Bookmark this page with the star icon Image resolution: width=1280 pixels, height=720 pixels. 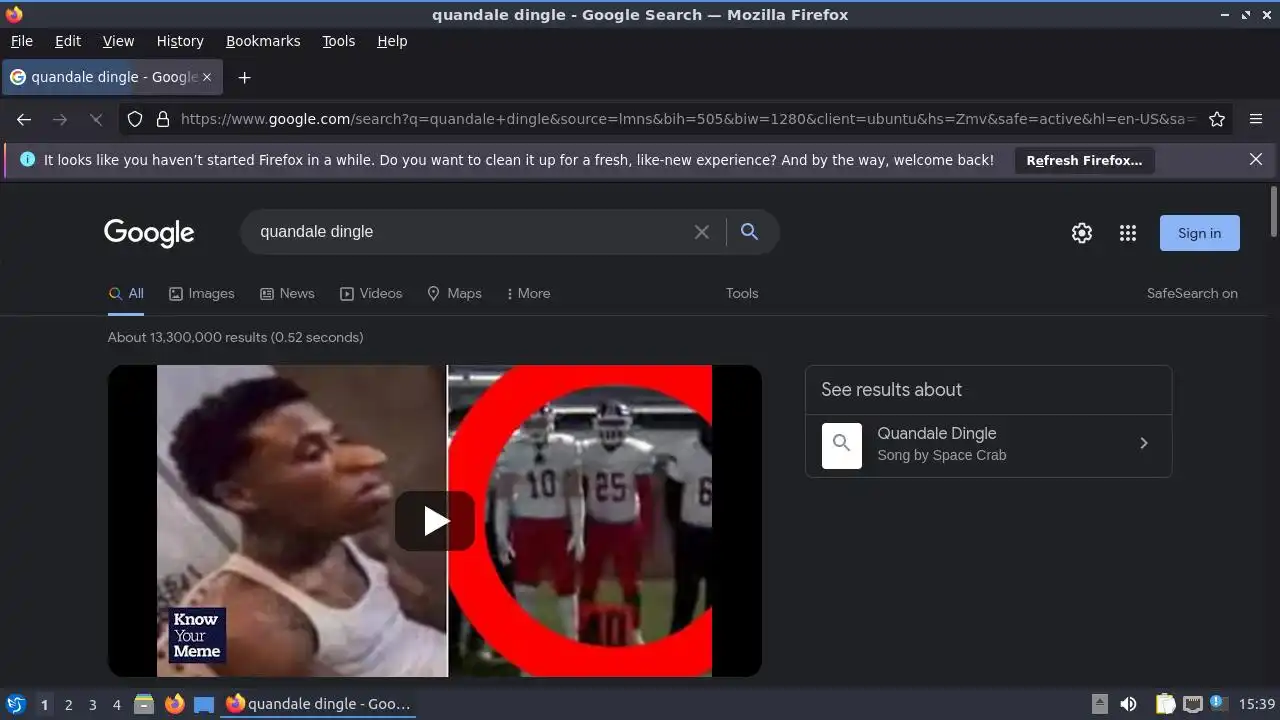coord(1217,119)
